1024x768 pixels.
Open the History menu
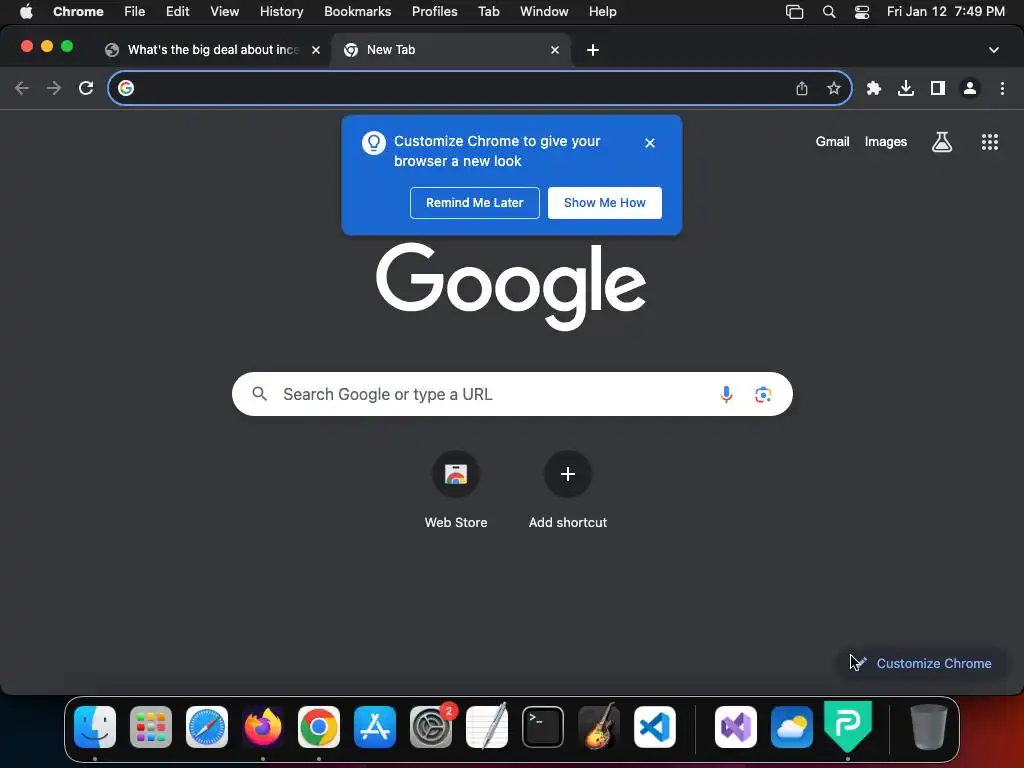point(281,12)
